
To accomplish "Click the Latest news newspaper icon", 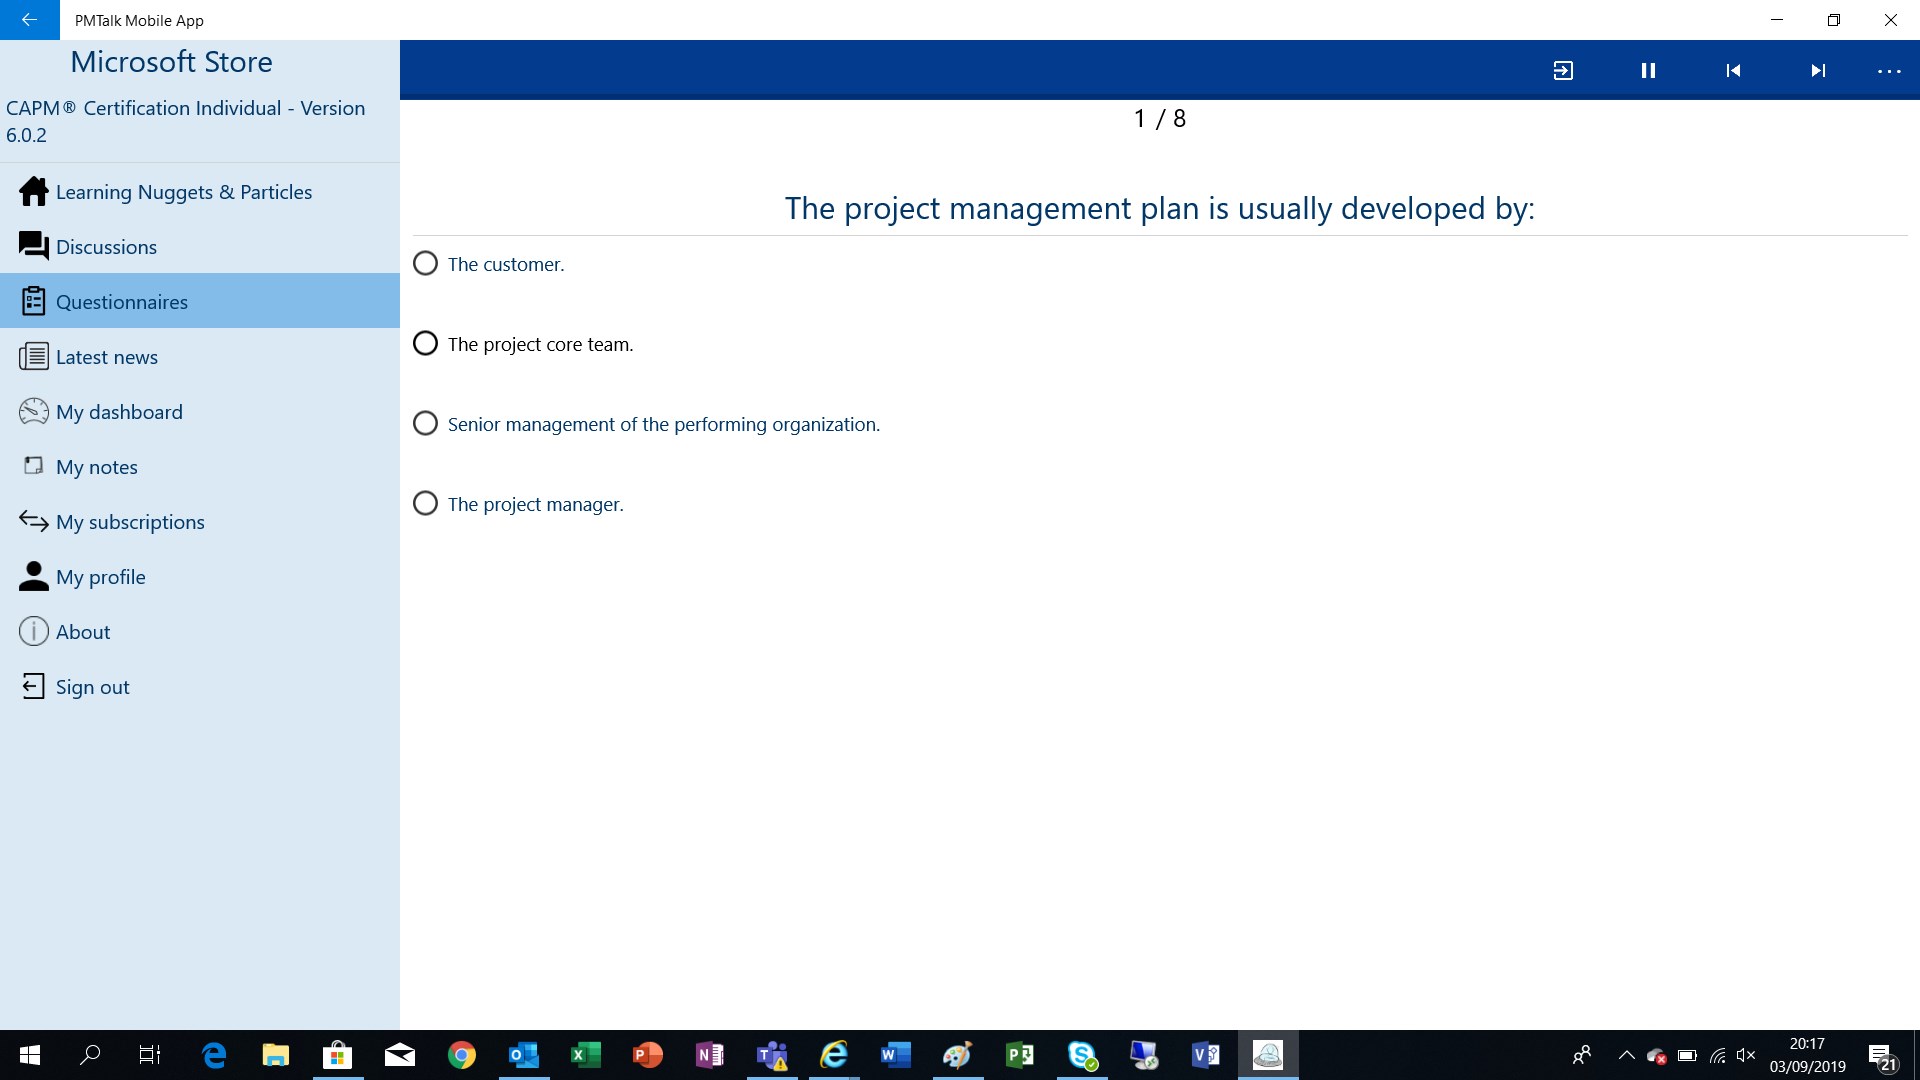I will 33,357.
